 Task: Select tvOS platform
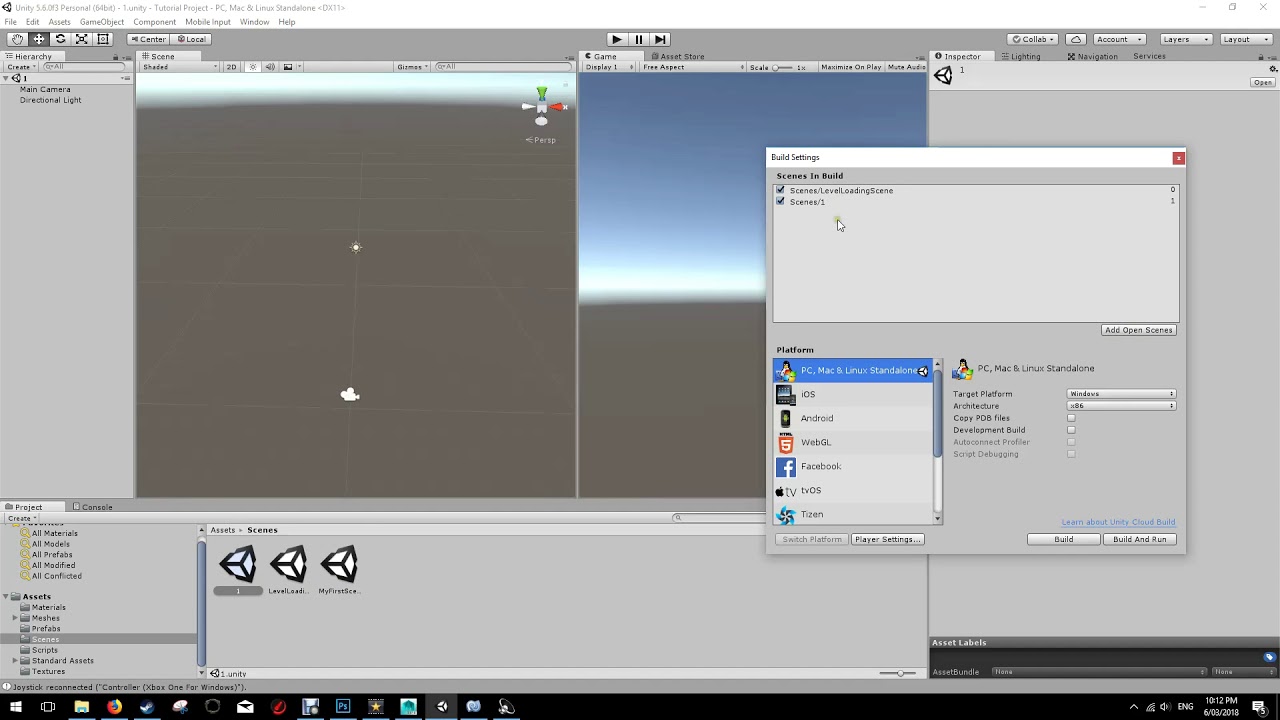click(x=853, y=490)
